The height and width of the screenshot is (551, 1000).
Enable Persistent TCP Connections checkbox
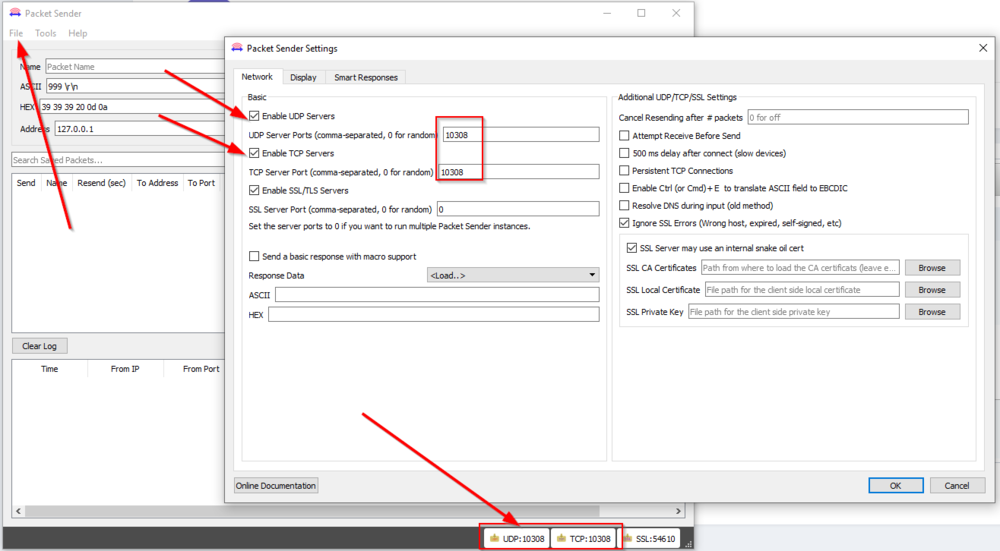[x=624, y=170]
